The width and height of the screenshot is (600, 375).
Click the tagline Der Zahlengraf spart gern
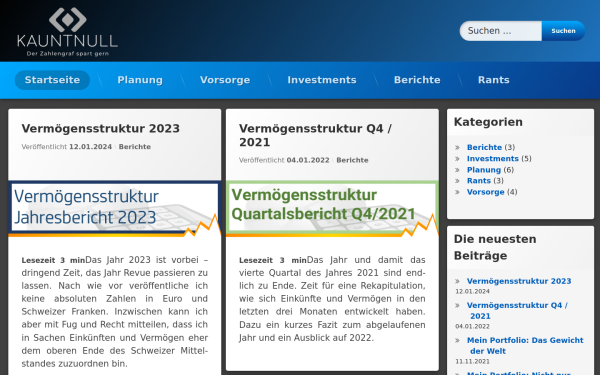click(x=68, y=54)
